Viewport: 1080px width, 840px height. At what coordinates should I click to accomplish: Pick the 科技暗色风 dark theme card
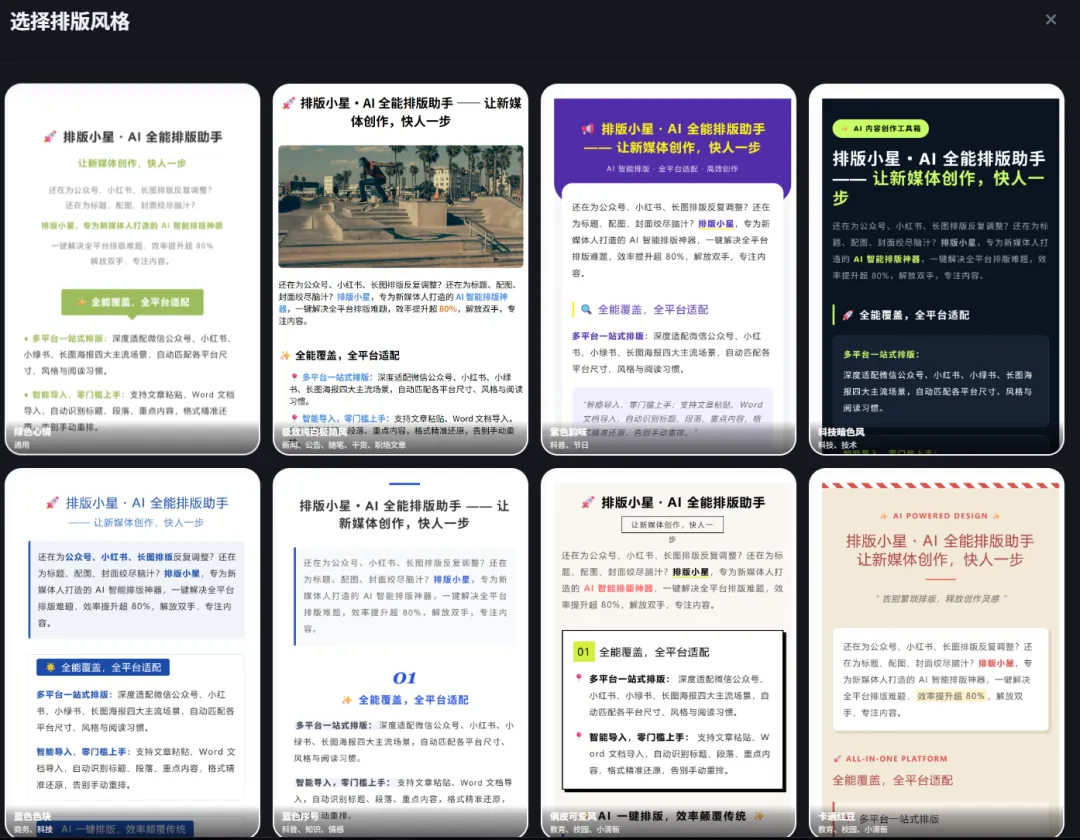point(936,269)
